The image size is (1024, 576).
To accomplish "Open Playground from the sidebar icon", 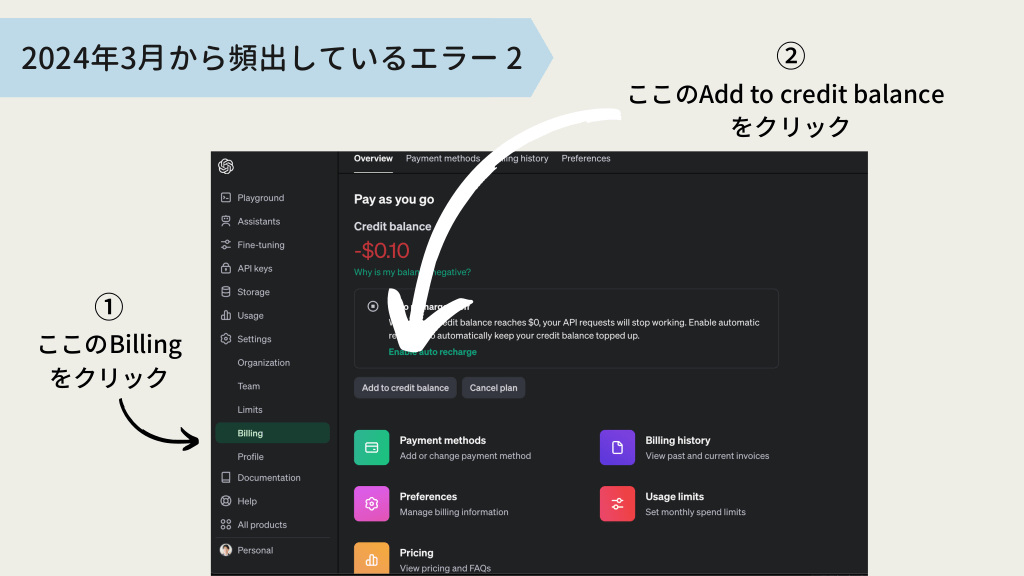I will pos(226,198).
